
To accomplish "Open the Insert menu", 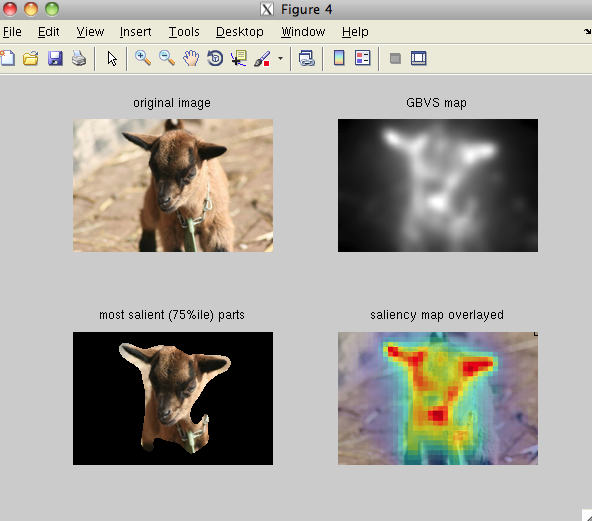I will [135, 32].
